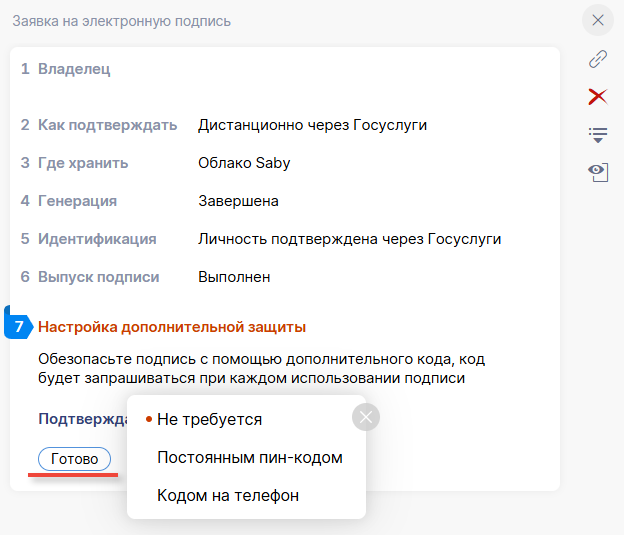Select the 'Не требуется' option
The height and width of the screenshot is (535, 624).
tap(209, 420)
